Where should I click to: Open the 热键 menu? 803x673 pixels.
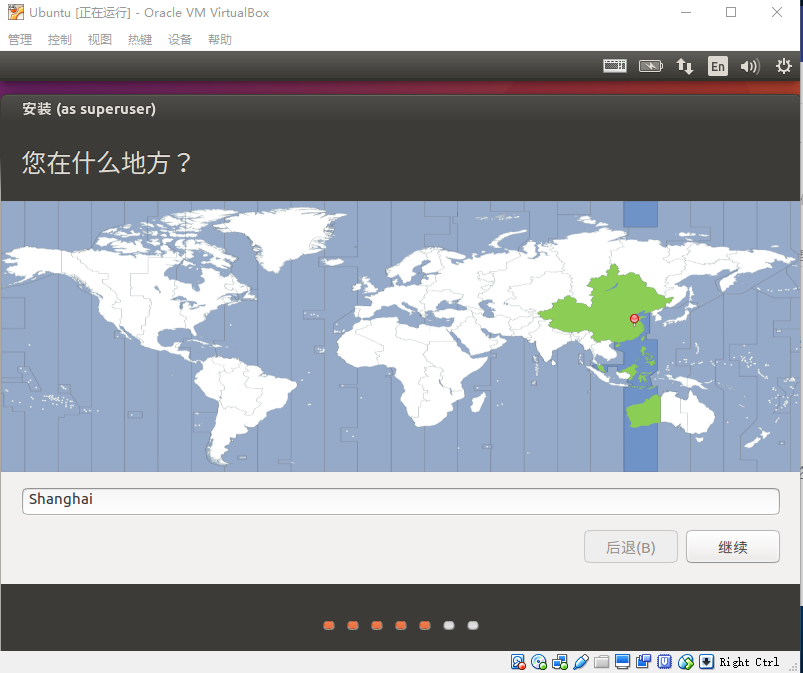pos(140,39)
